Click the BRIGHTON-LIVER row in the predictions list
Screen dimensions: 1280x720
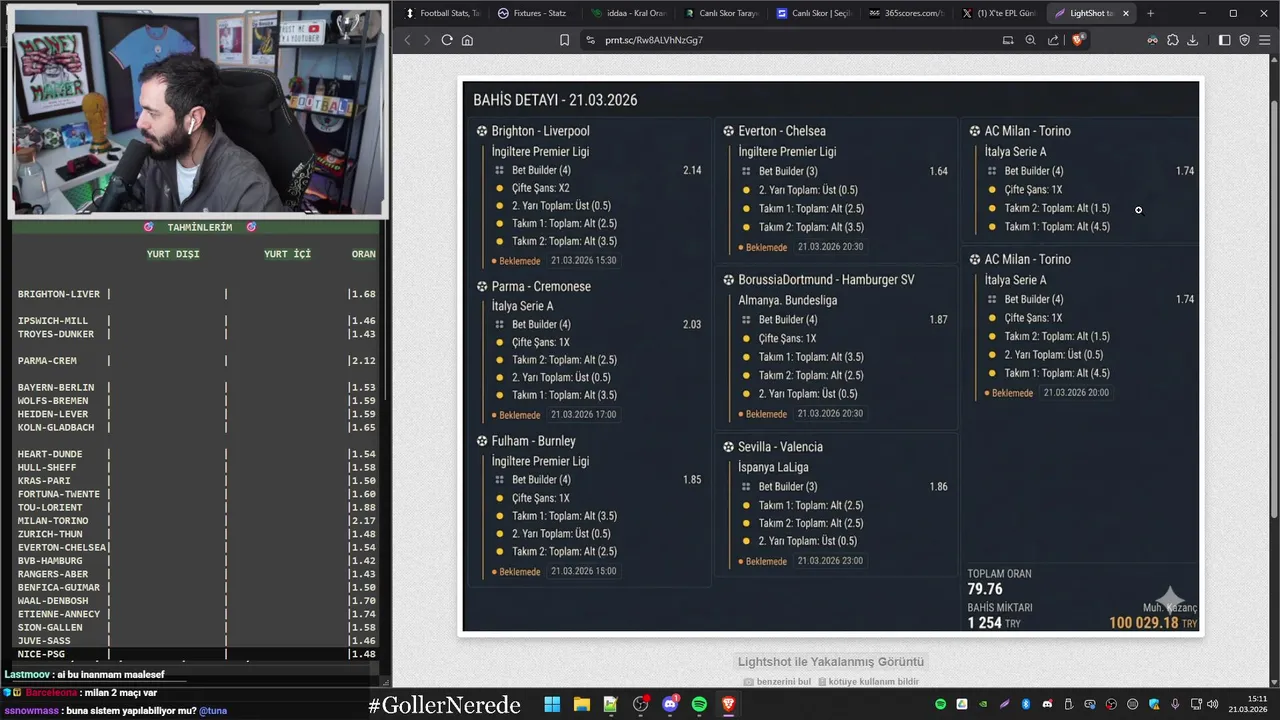(x=196, y=294)
